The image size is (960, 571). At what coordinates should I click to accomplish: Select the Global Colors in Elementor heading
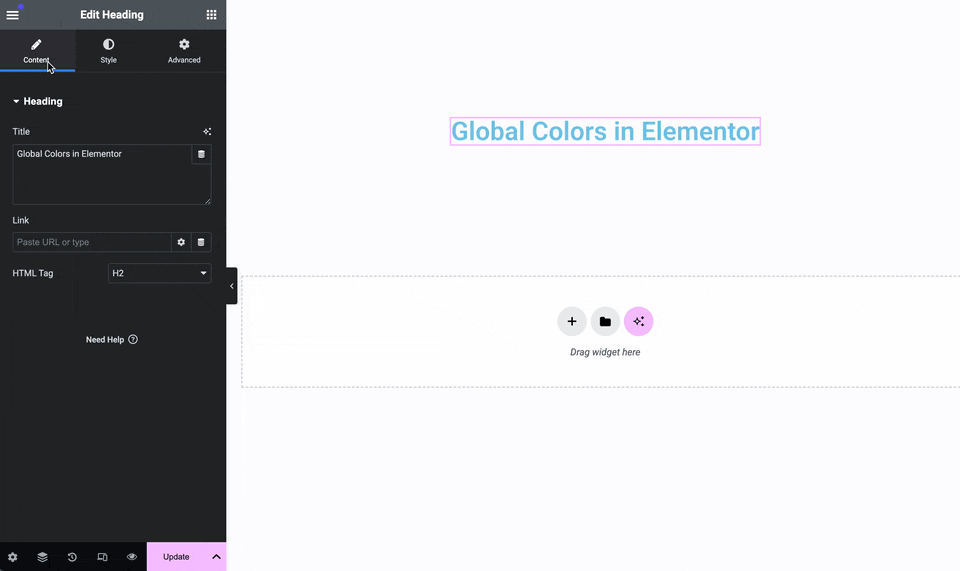tap(605, 132)
